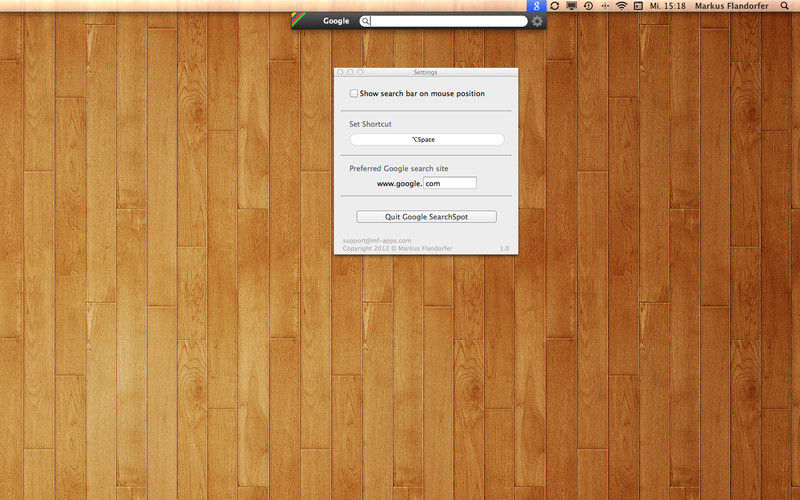Click the colored stripe logo in search bar
The height and width of the screenshot is (500, 800).
(x=298, y=20)
